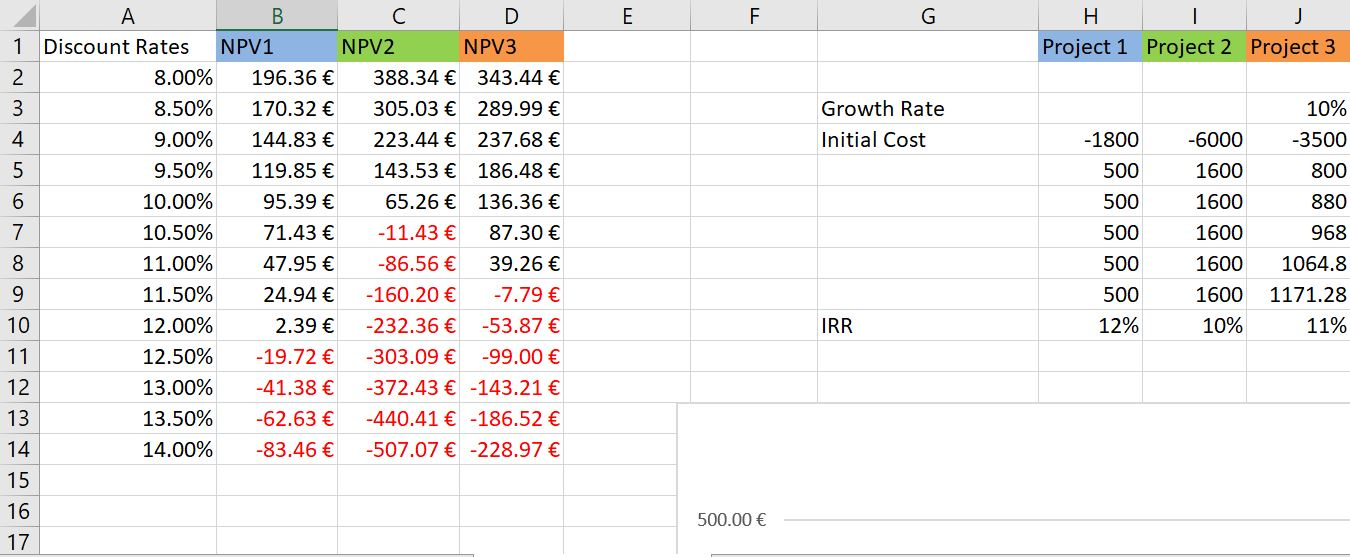Select cell showing 2.39 €
This screenshot has height=557, width=1350.
(x=277, y=325)
